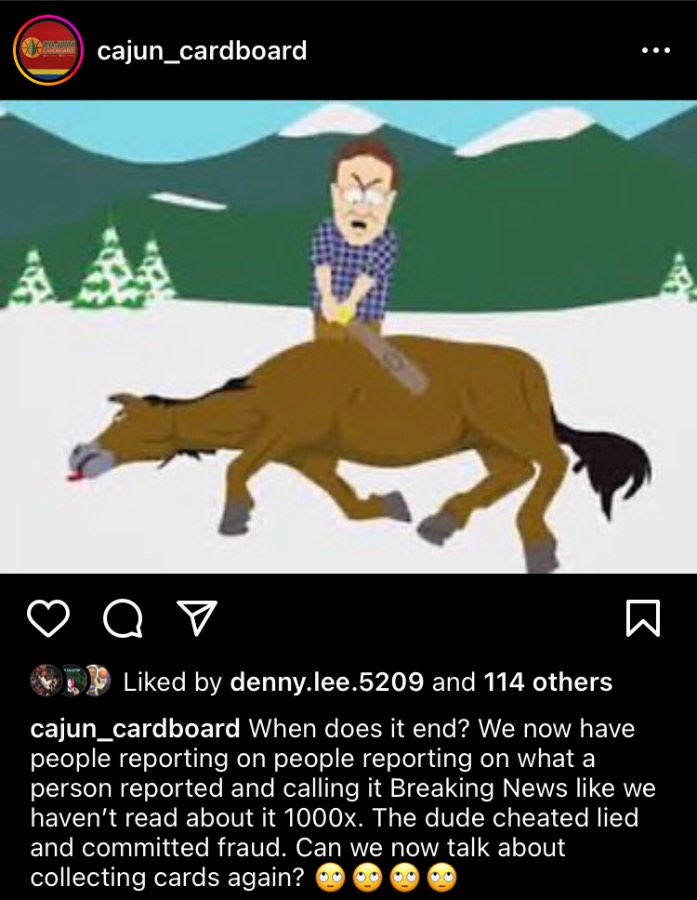Open comments with the speech bubble icon
This screenshot has width=697, height=900.
coord(122,619)
